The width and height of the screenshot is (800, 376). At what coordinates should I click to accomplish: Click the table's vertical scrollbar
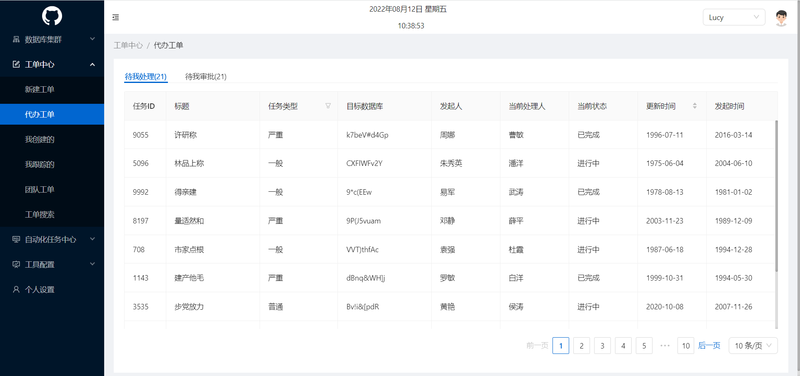777,196
